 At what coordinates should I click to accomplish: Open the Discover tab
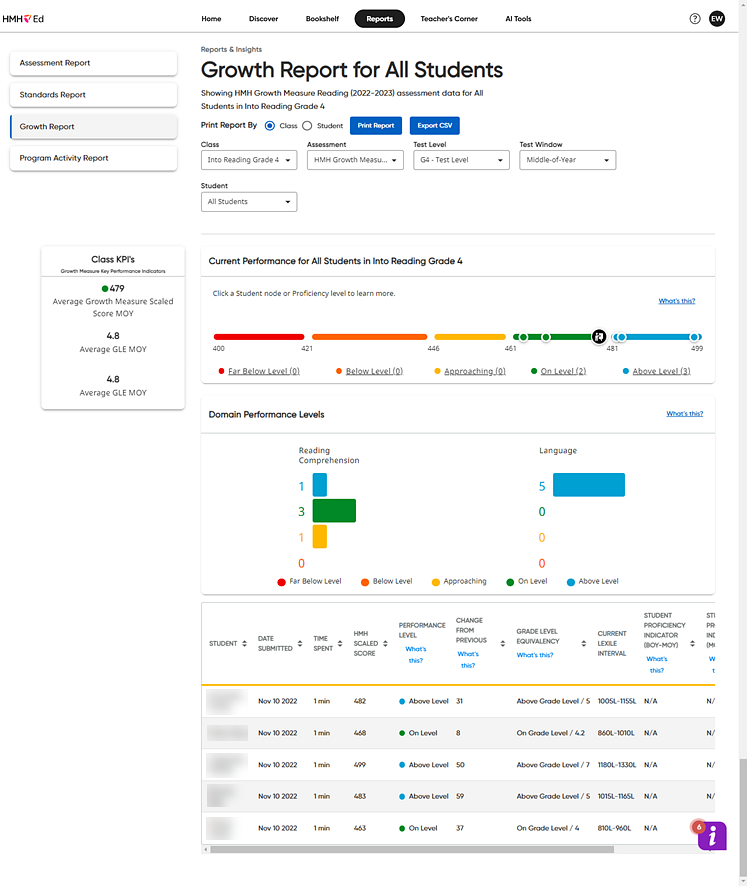[264, 19]
